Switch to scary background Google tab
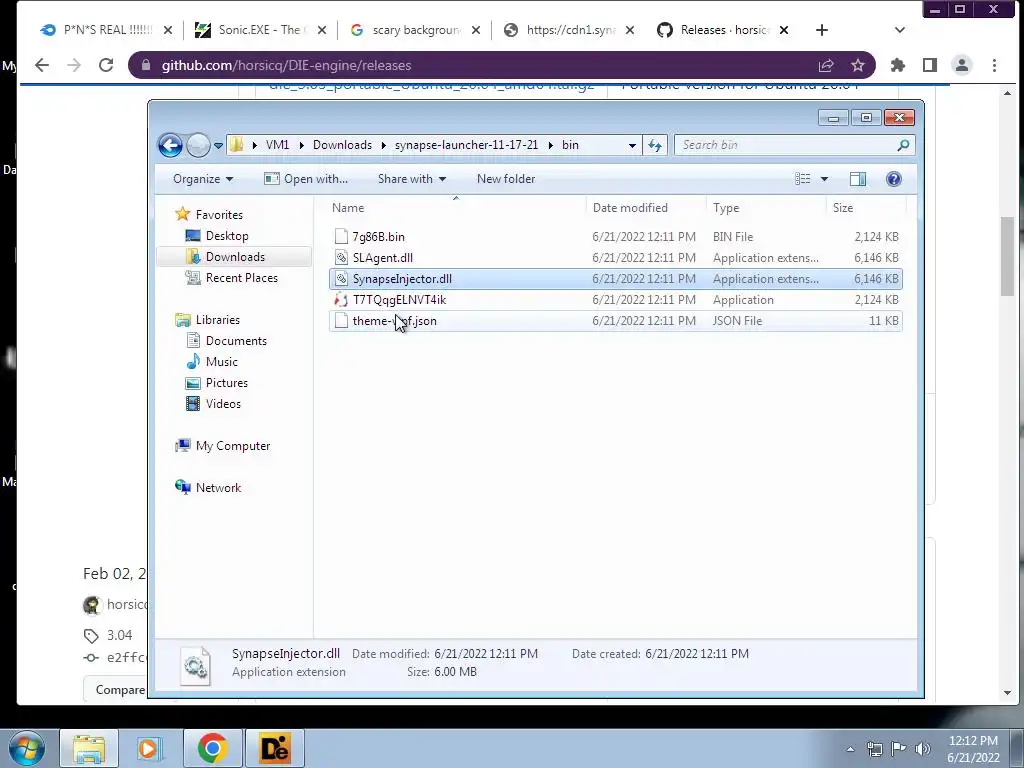The image size is (1024, 768). [x=415, y=30]
